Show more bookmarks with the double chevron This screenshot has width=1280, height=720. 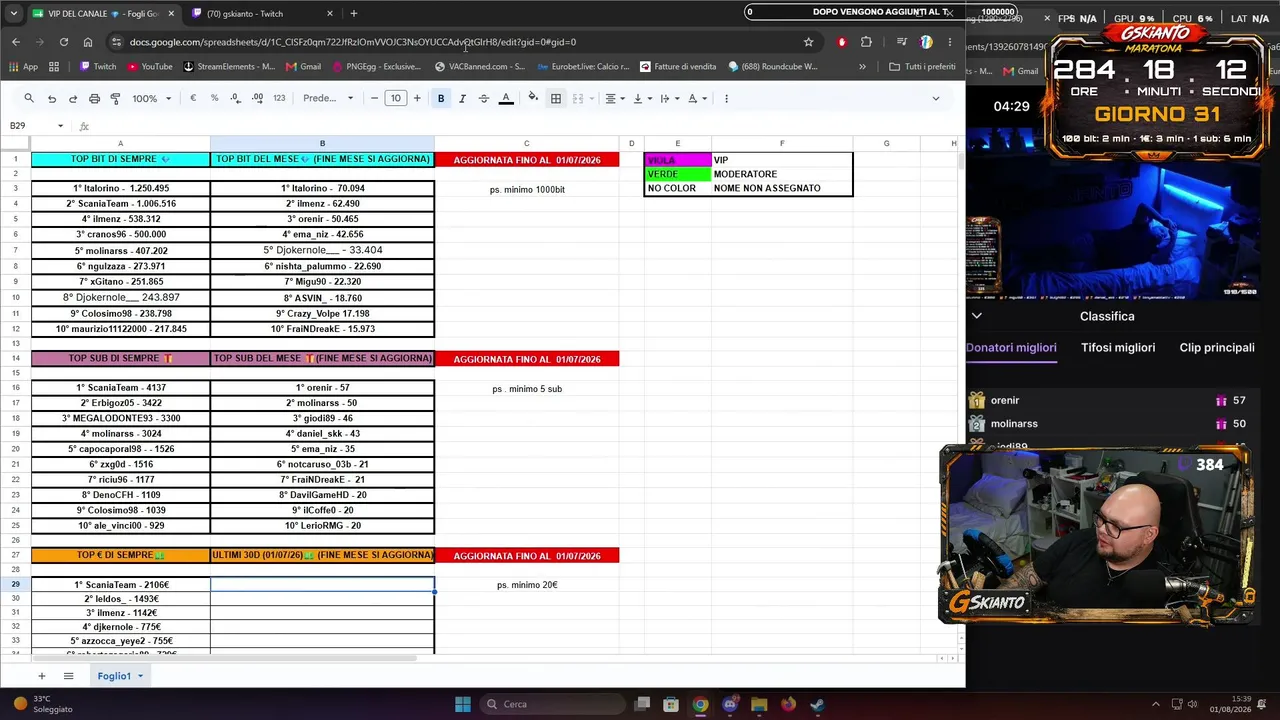pyautogui.click(x=862, y=67)
